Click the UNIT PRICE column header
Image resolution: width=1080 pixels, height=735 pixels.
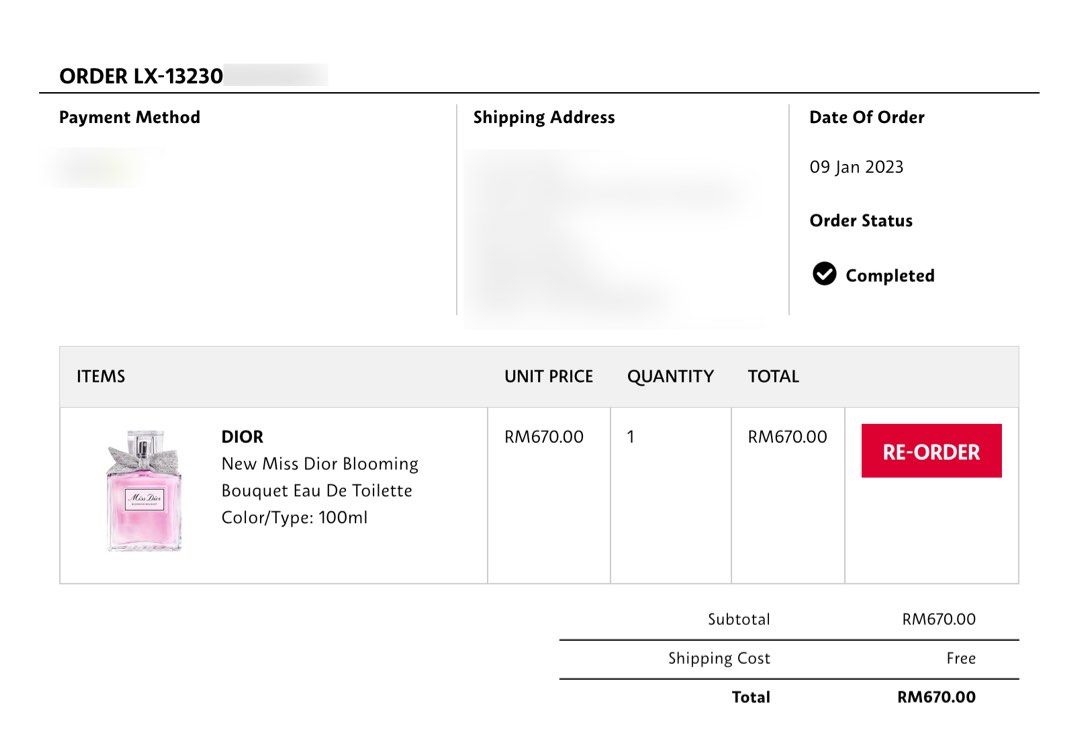548,377
